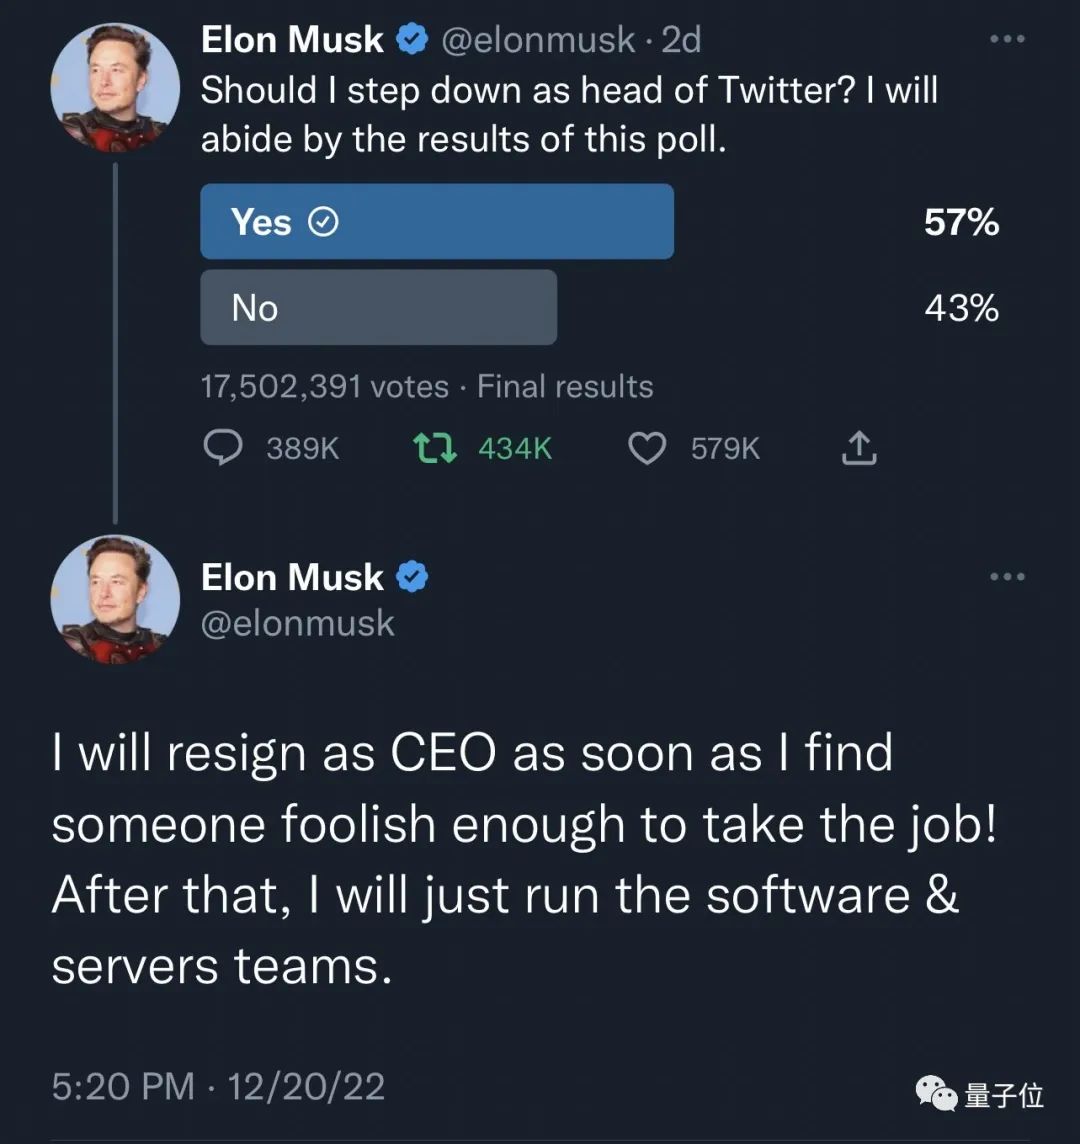Viewport: 1080px width, 1144px height.
Task: Select the Yes poll option bar
Action: tap(437, 221)
